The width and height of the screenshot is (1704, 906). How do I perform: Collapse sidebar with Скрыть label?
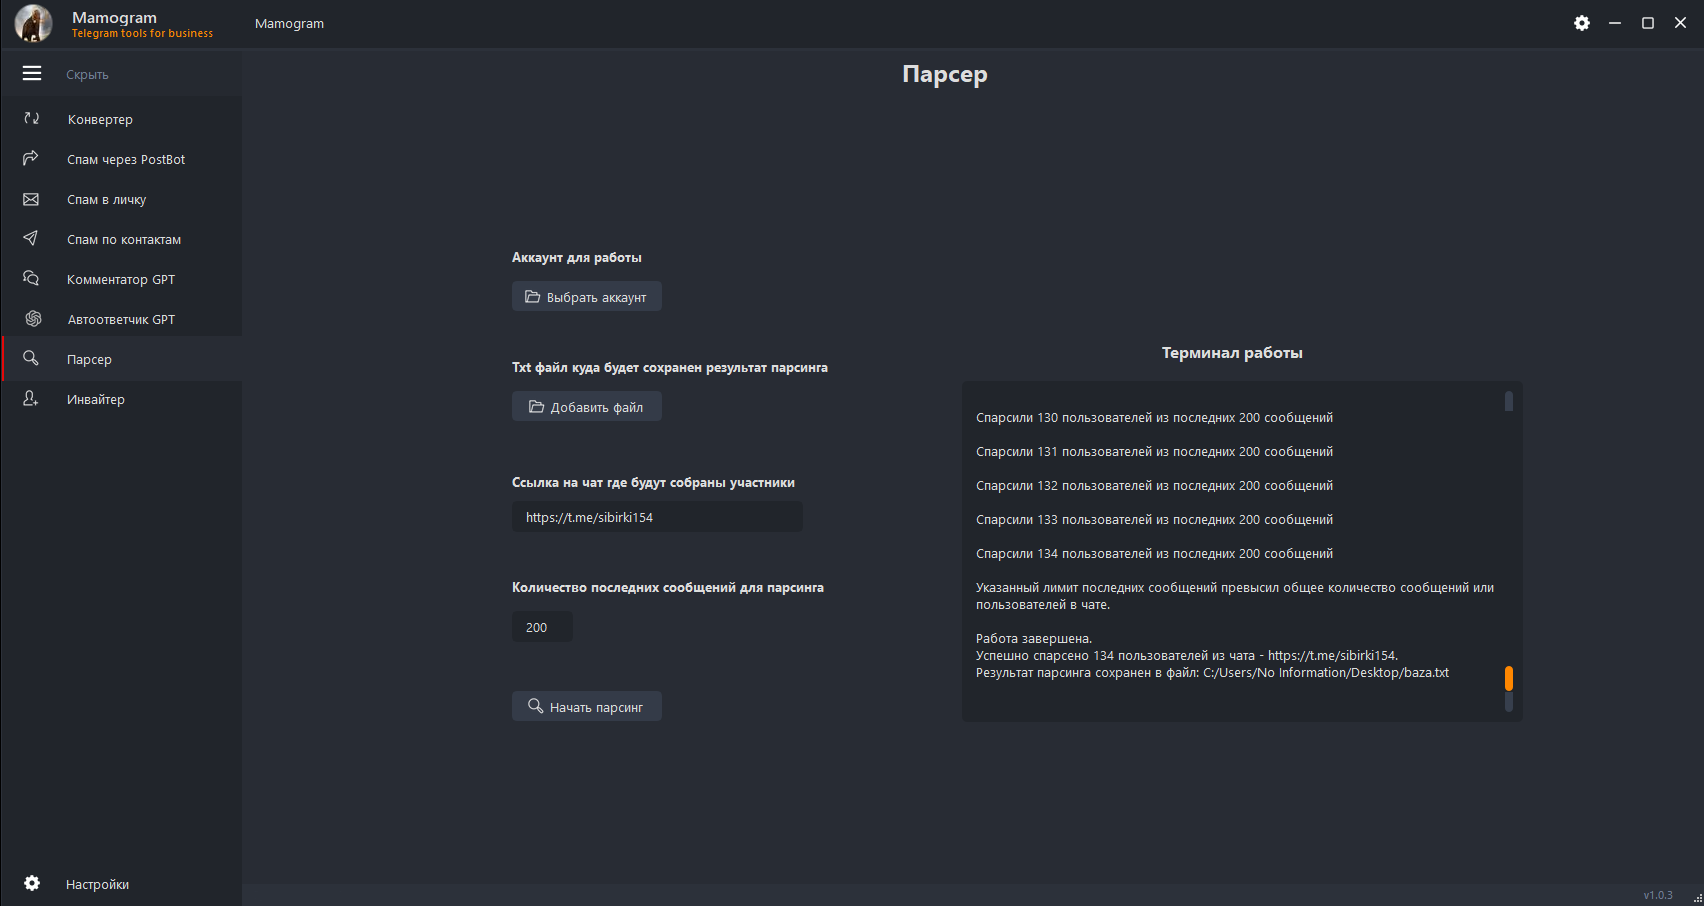point(87,75)
